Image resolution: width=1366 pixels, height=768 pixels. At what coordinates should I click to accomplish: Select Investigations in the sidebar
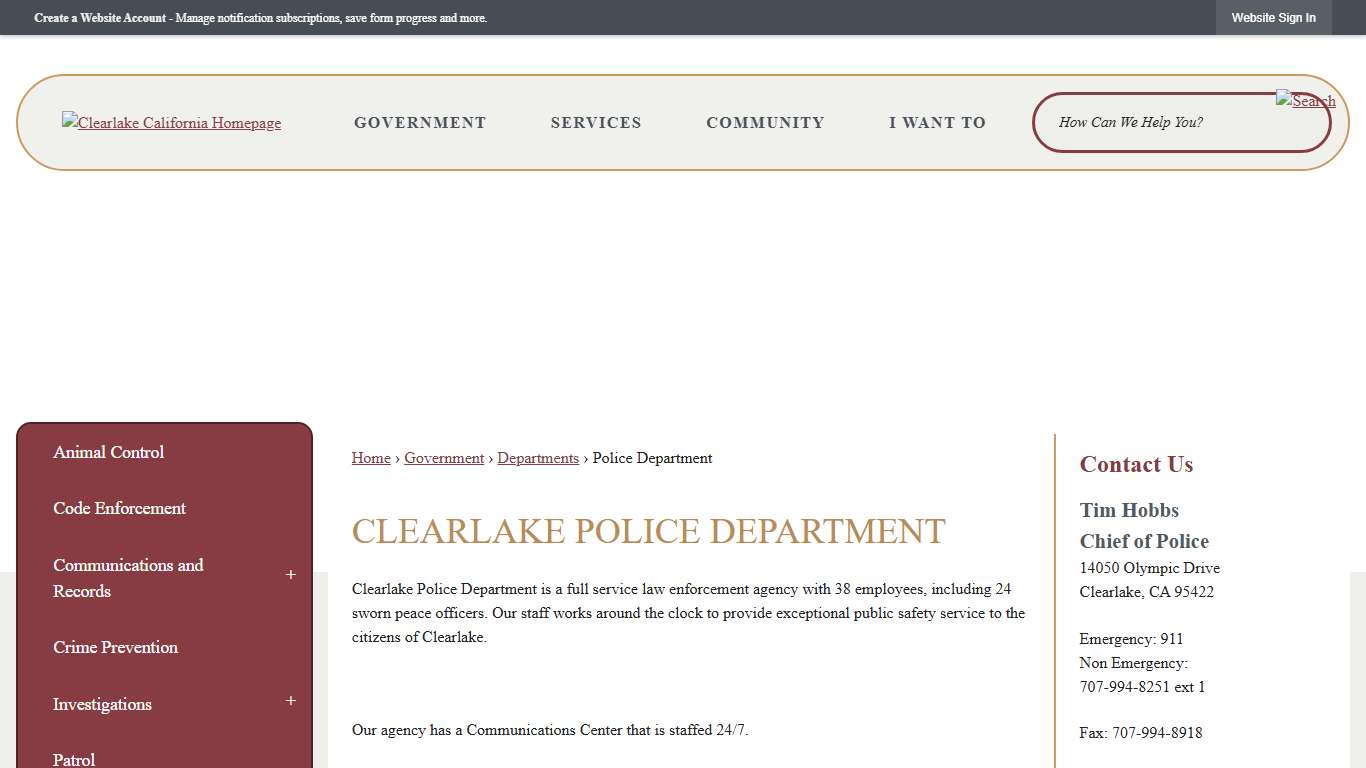pos(102,704)
